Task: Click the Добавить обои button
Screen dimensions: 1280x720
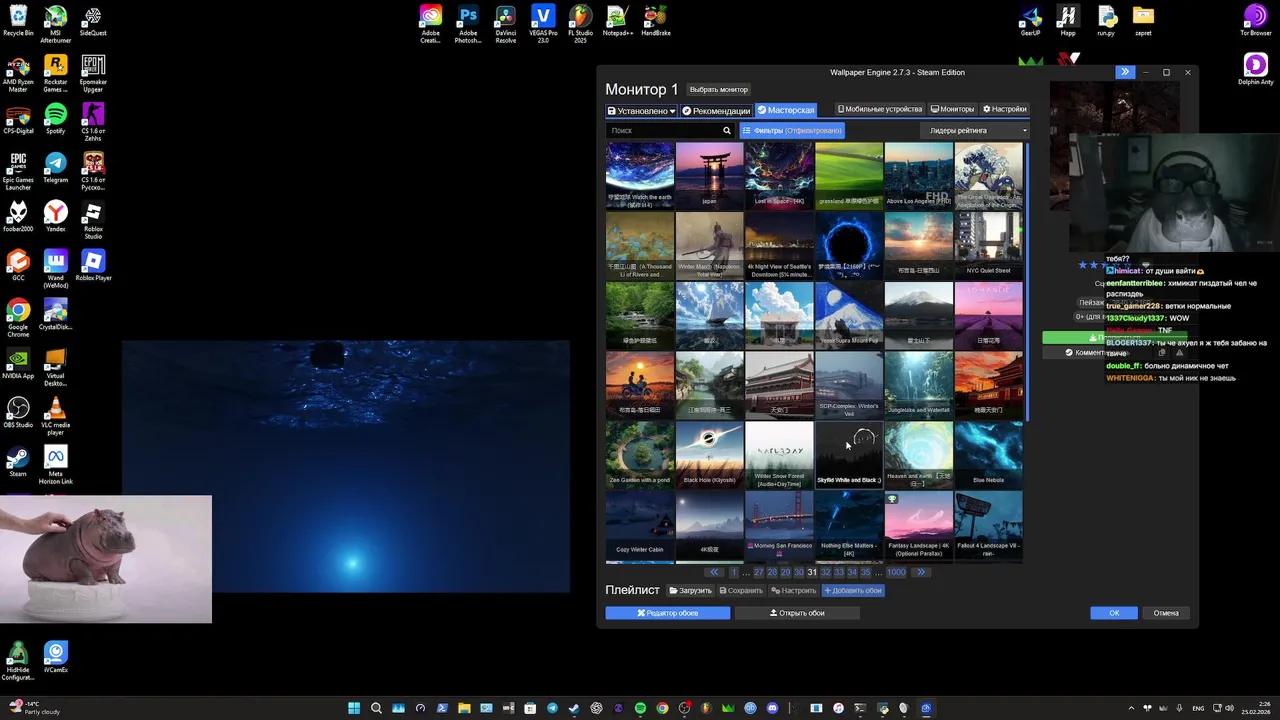Action: [x=853, y=590]
